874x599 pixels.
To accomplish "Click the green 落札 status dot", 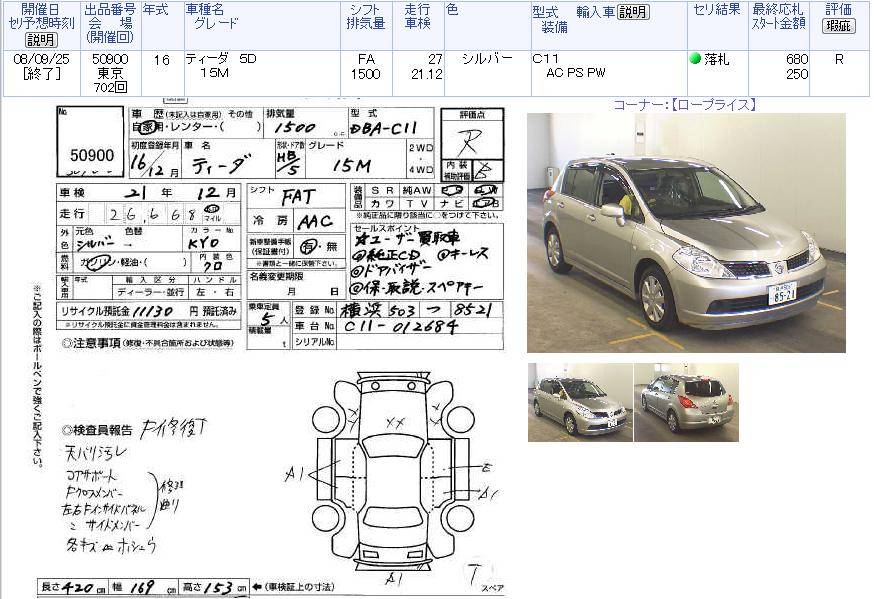I will [x=695, y=58].
